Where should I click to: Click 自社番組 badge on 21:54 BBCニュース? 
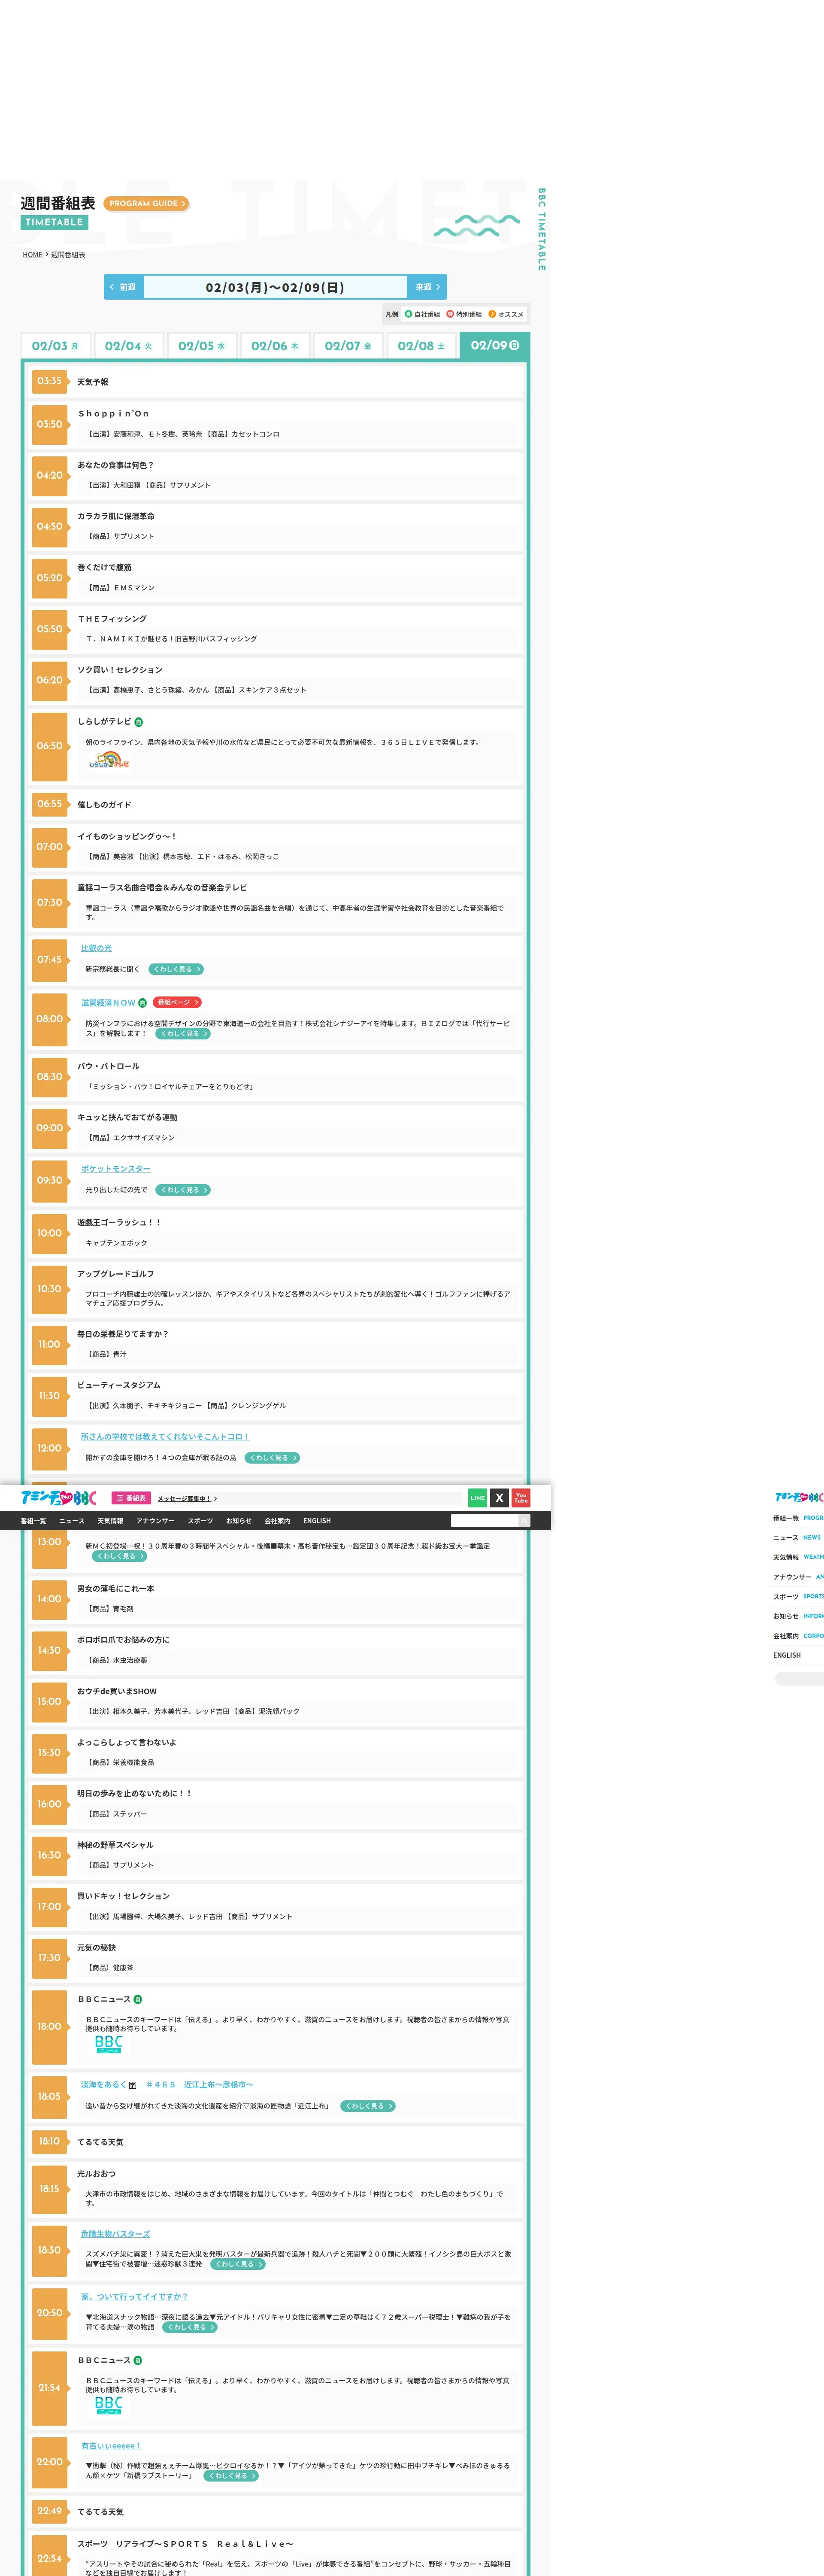[x=138, y=2360]
